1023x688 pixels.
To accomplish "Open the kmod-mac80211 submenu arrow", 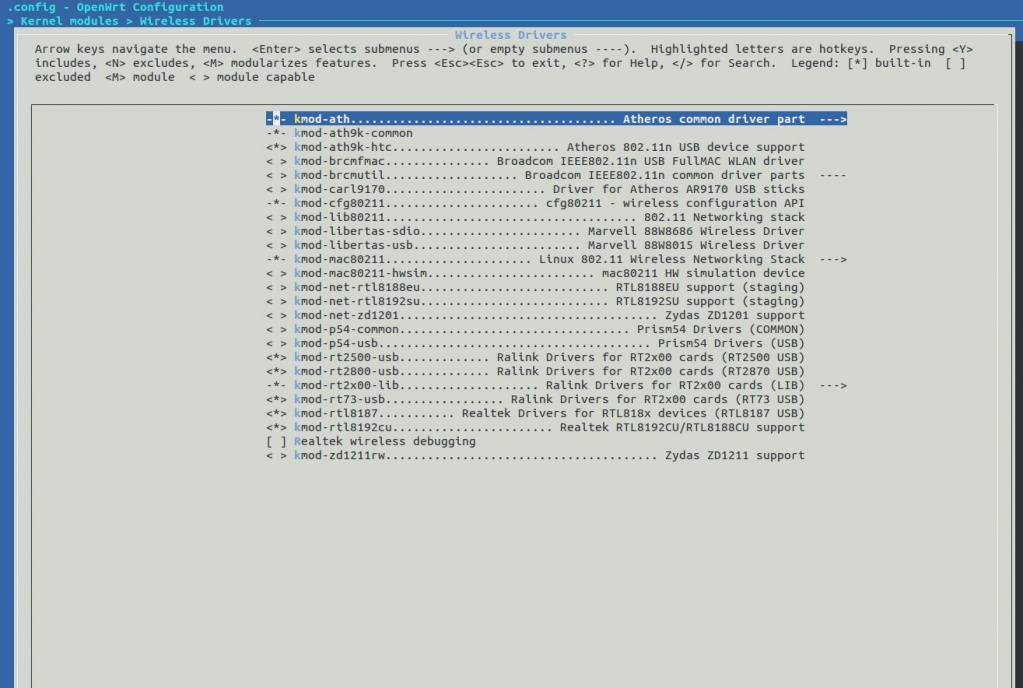I will click(x=833, y=260).
